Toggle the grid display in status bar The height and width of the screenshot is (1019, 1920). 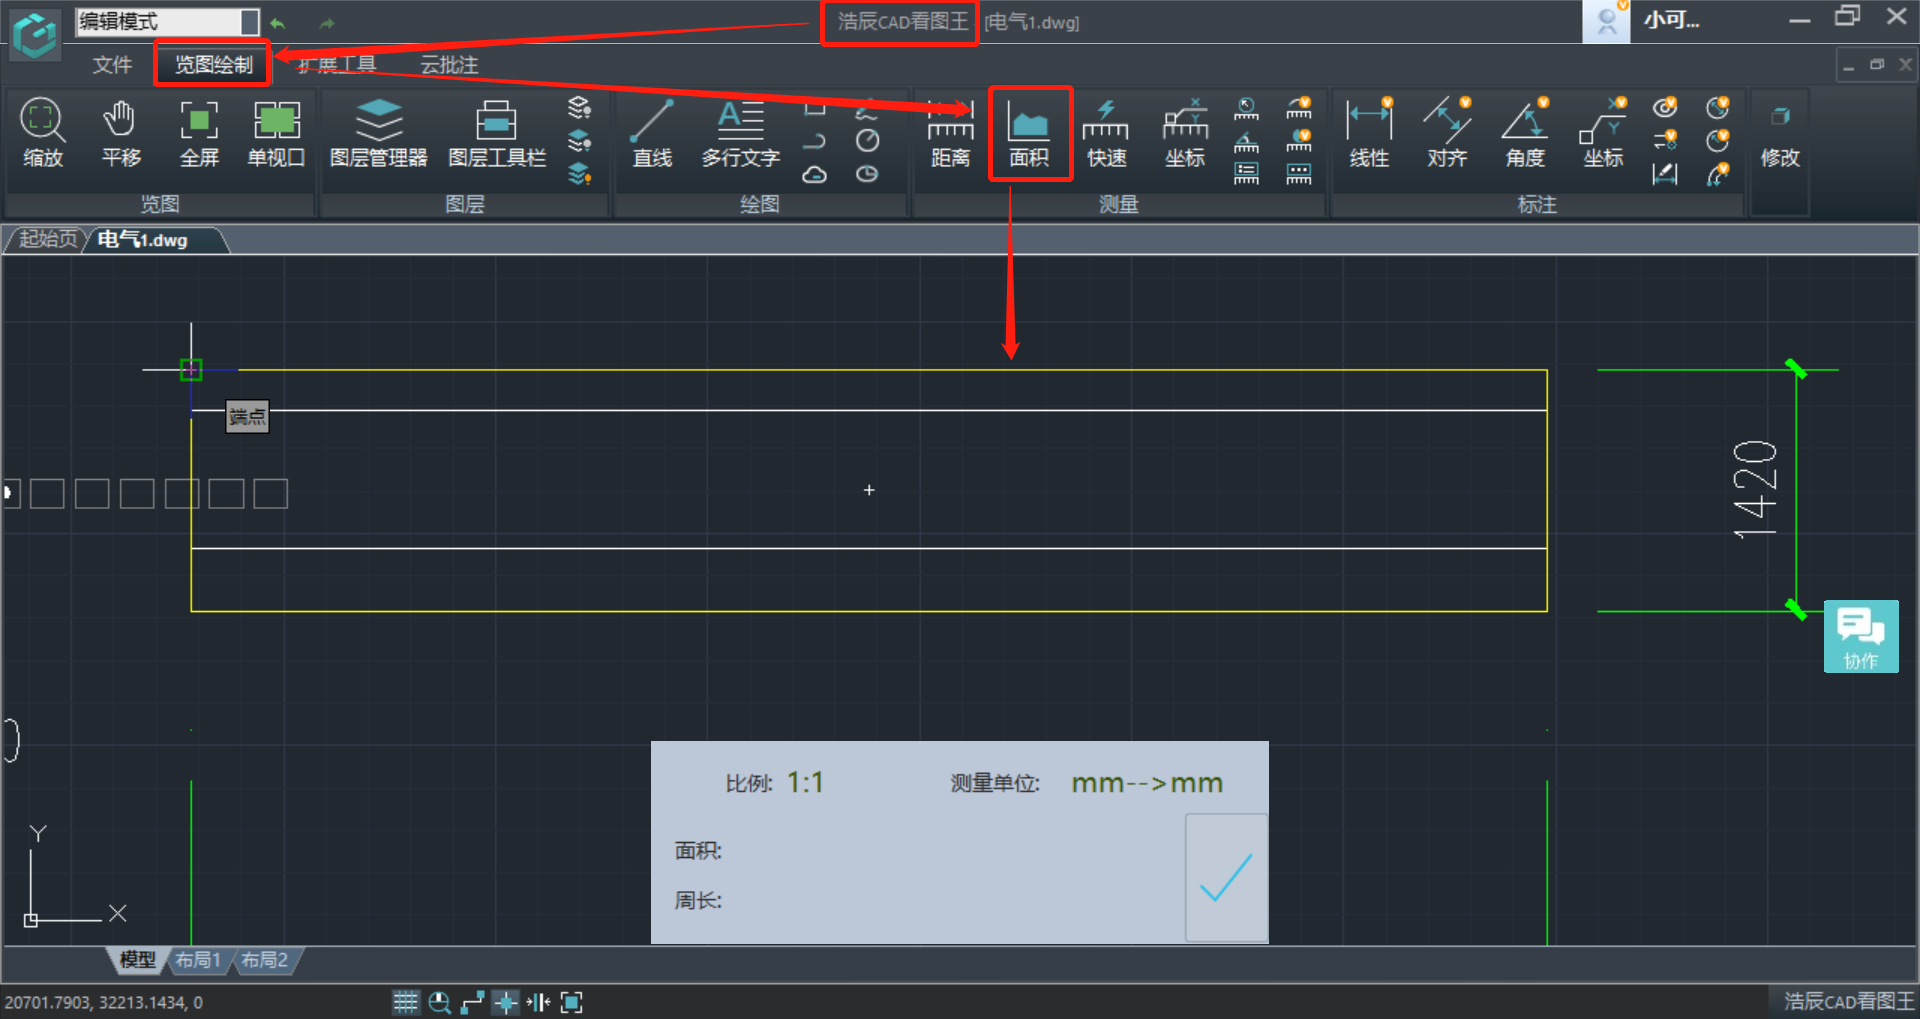point(405,1002)
